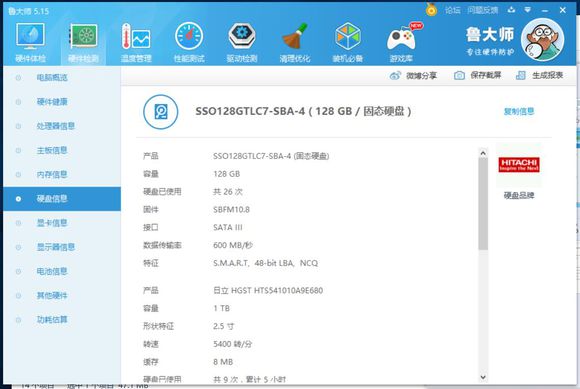This screenshot has width=580, height=389.
Task: Click the round hard disk icon beside title
Action: point(161,112)
